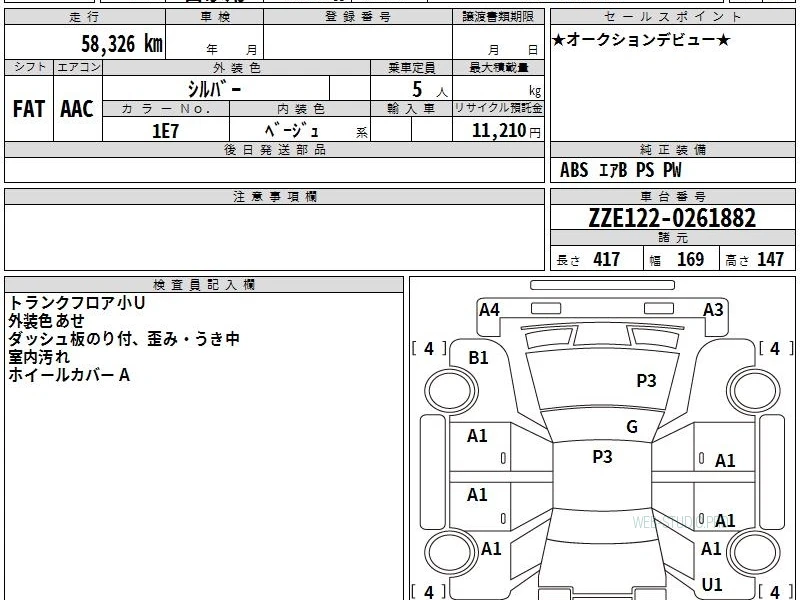Viewport: 800px width, 600px height.
Task: Click the P3 mark on the roof
Action: click(x=602, y=457)
